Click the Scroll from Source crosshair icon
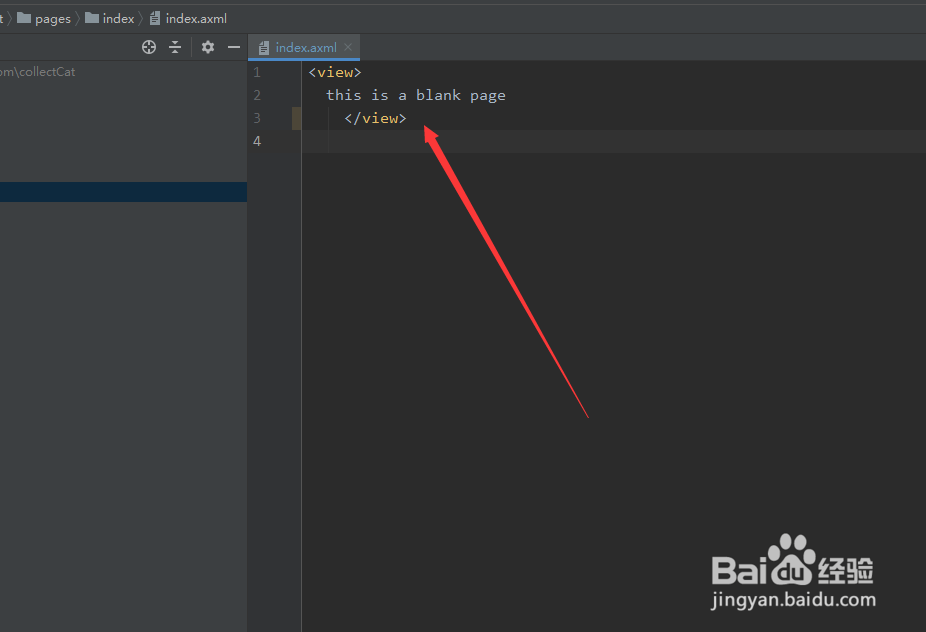The width and height of the screenshot is (926, 632). pyautogui.click(x=148, y=47)
